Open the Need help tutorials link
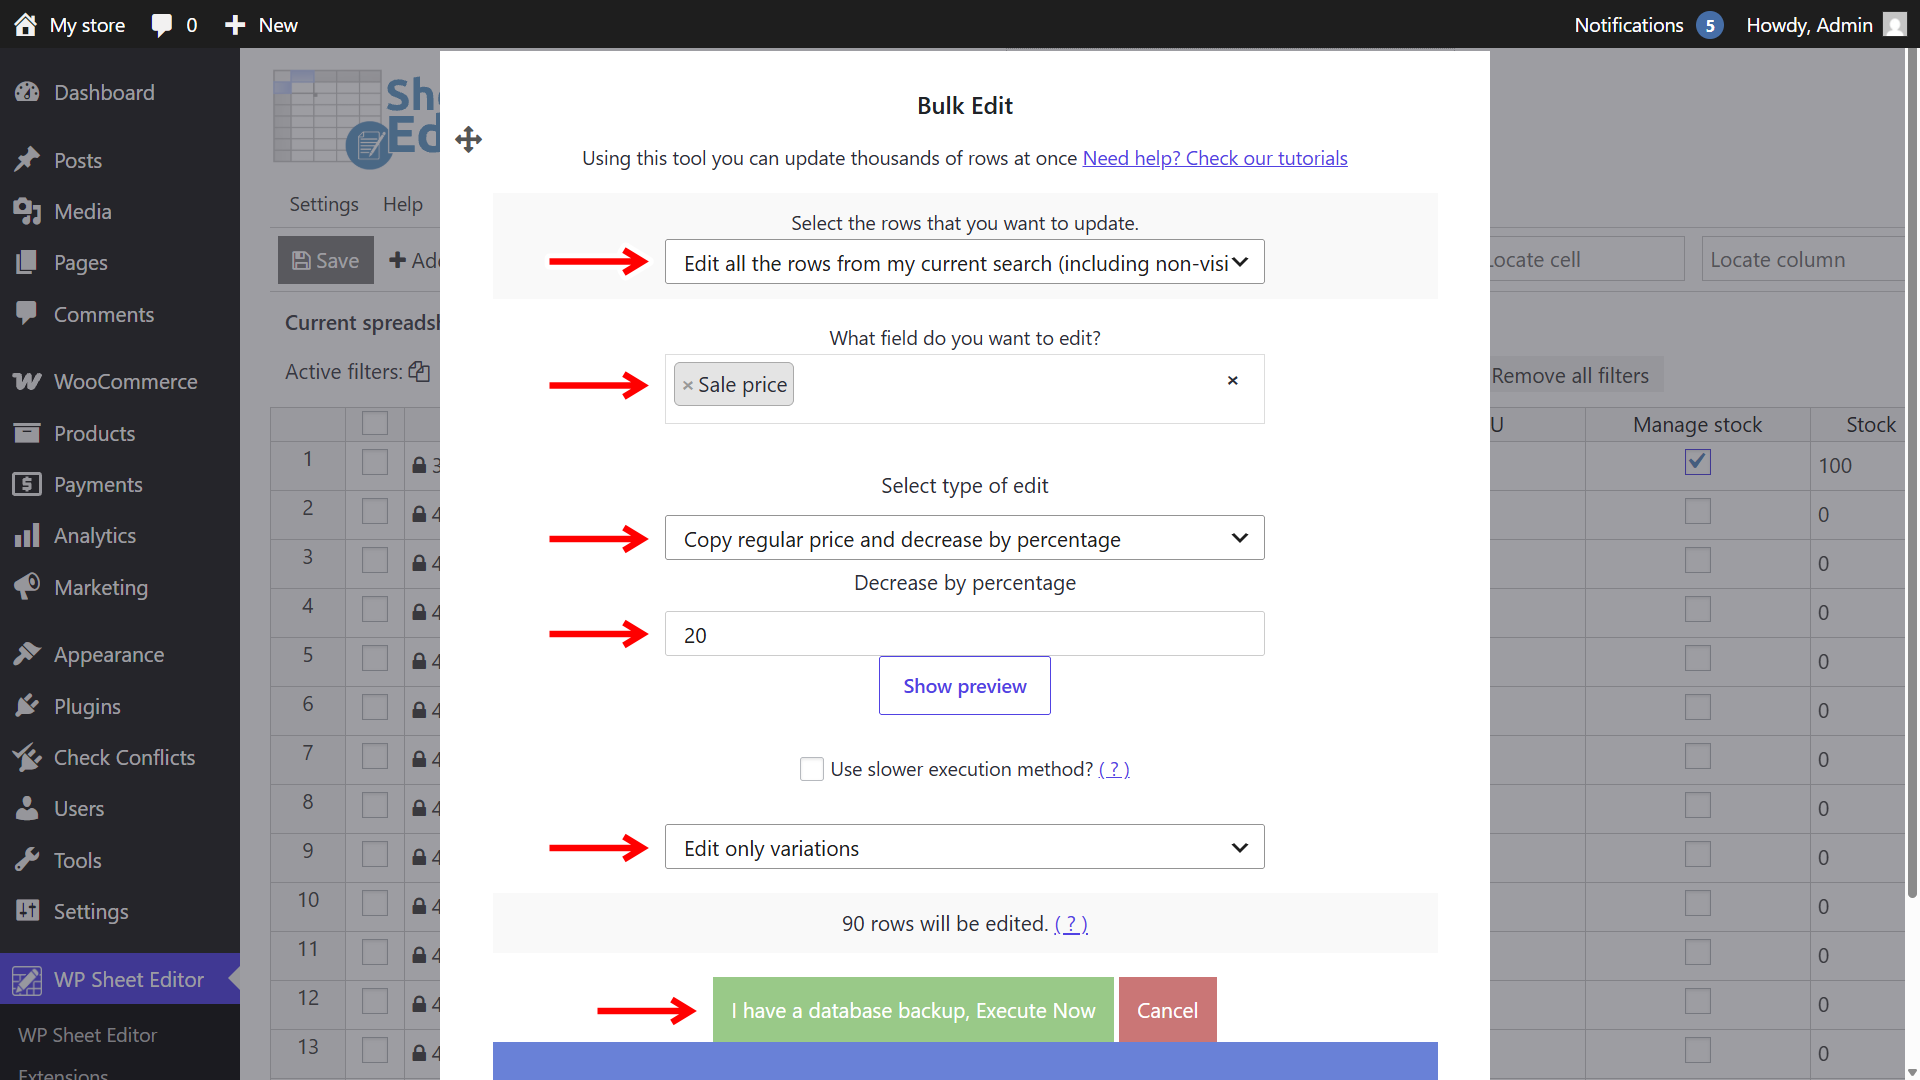The height and width of the screenshot is (1080, 1920). coord(1215,158)
